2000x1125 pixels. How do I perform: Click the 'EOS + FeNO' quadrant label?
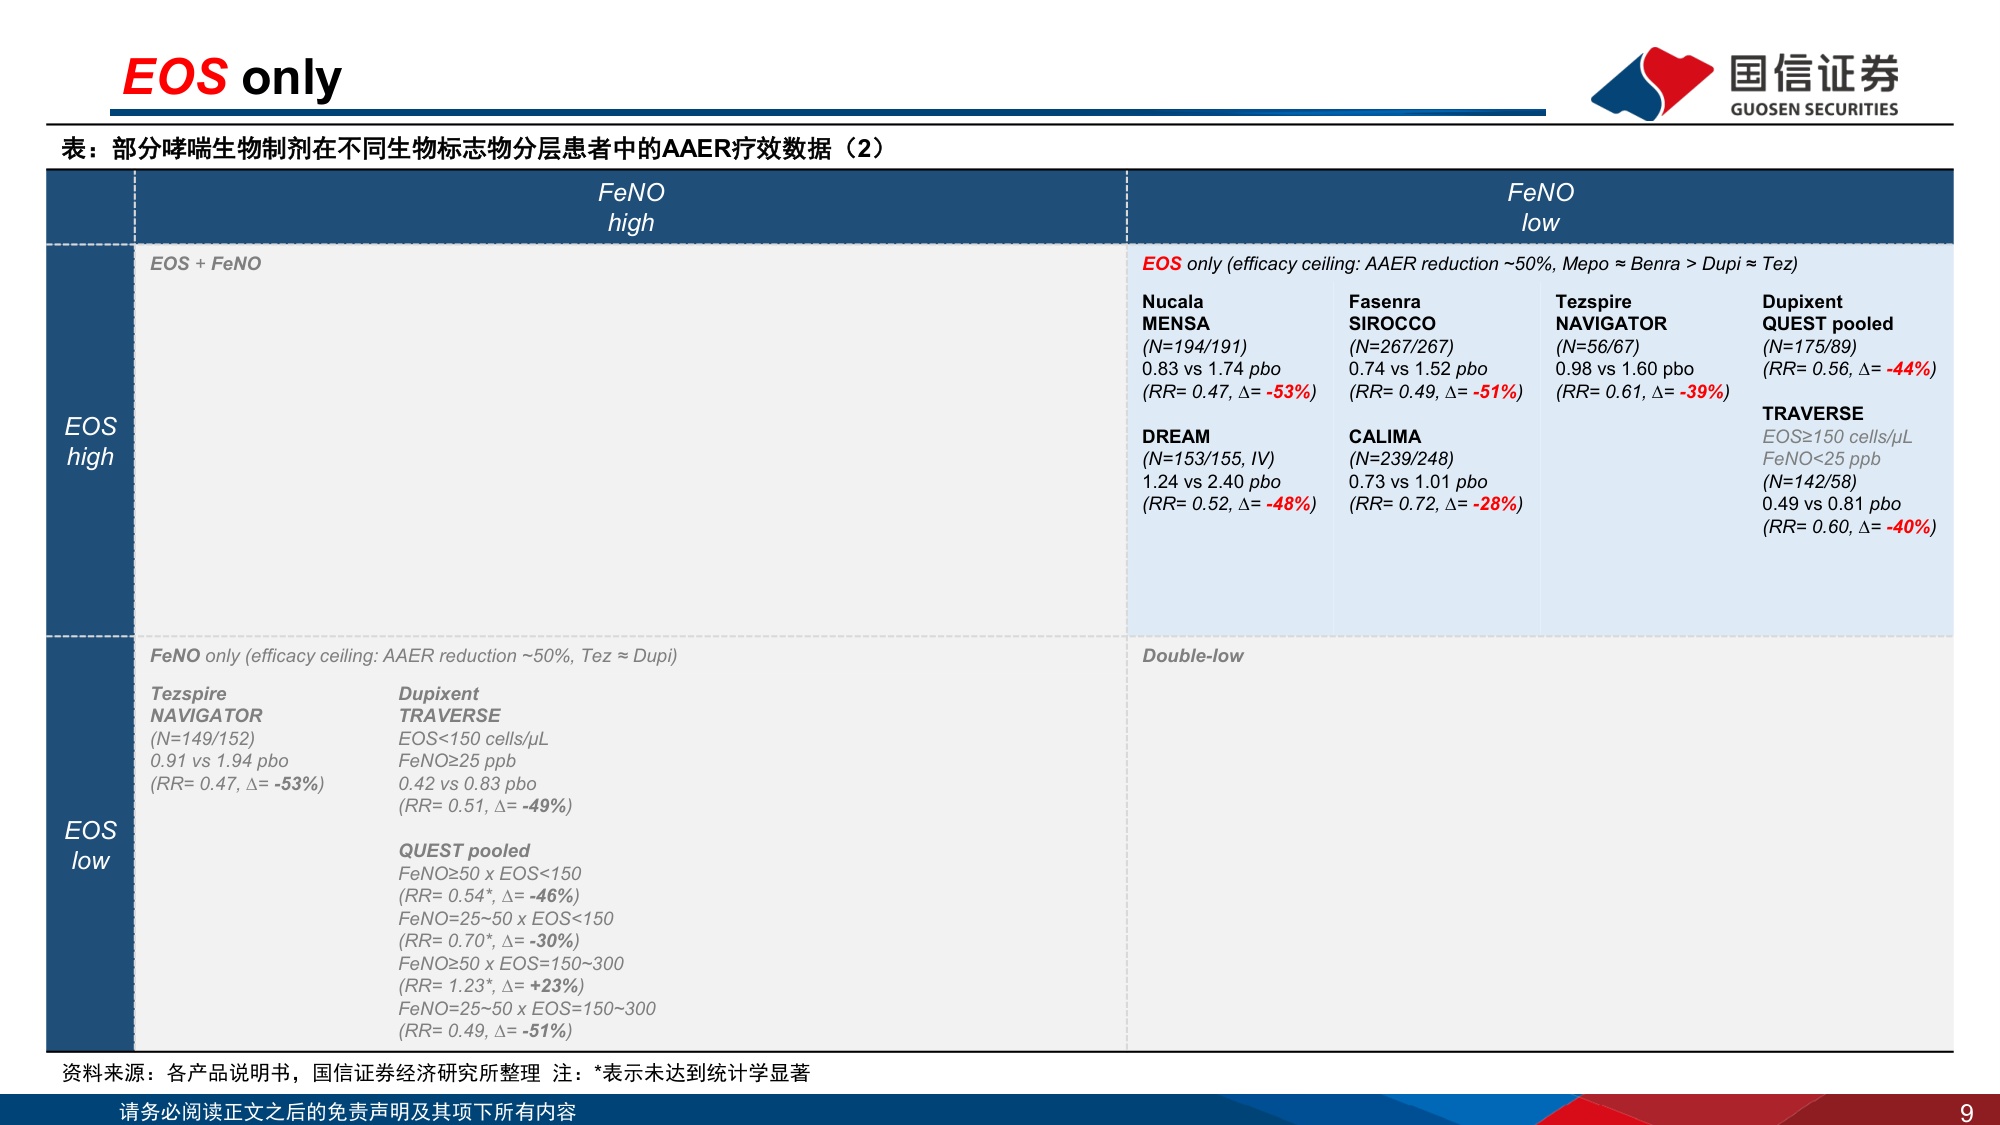coord(205,264)
